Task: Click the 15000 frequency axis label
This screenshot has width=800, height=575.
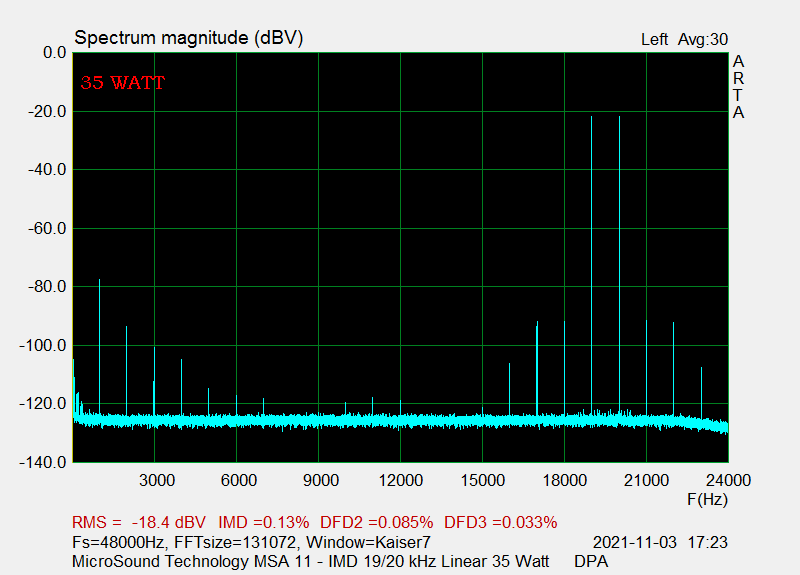Action: coord(483,481)
